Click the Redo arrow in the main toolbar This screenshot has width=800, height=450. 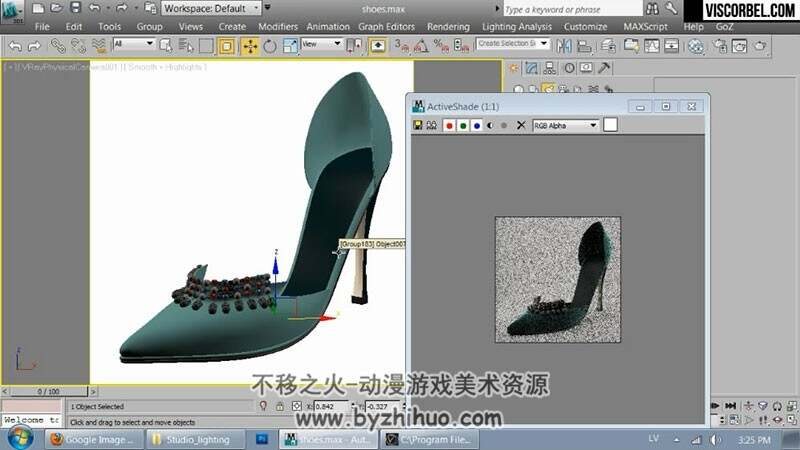coord(34,46)
